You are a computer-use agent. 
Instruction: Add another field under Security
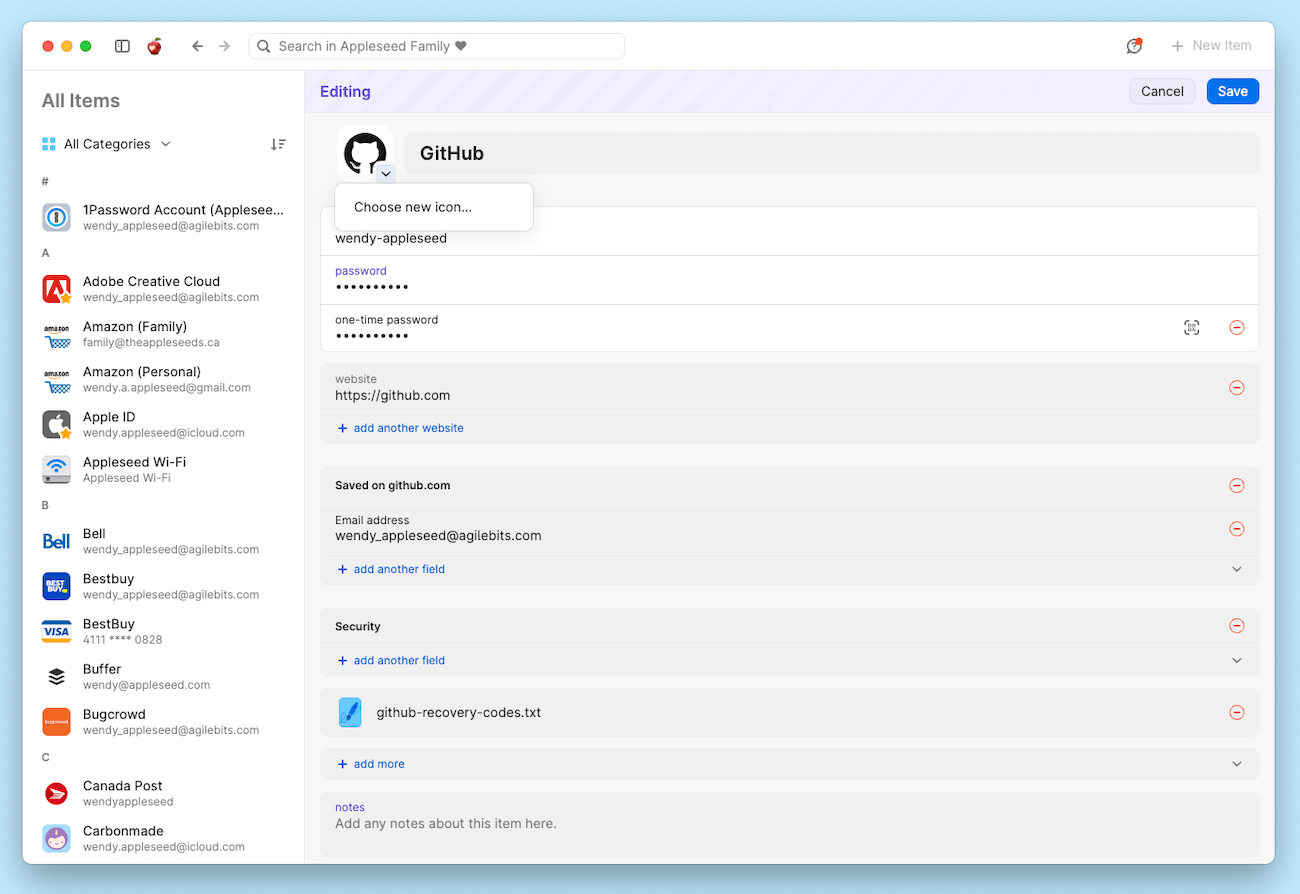pos(391,661)
